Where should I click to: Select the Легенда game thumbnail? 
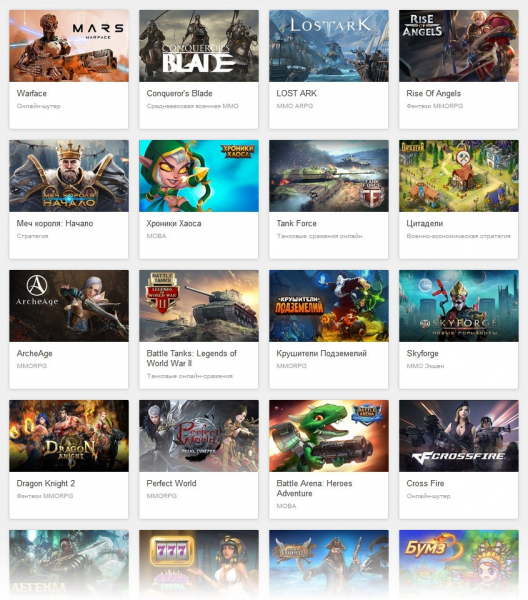pyautogui.click(x=69, y=564)
